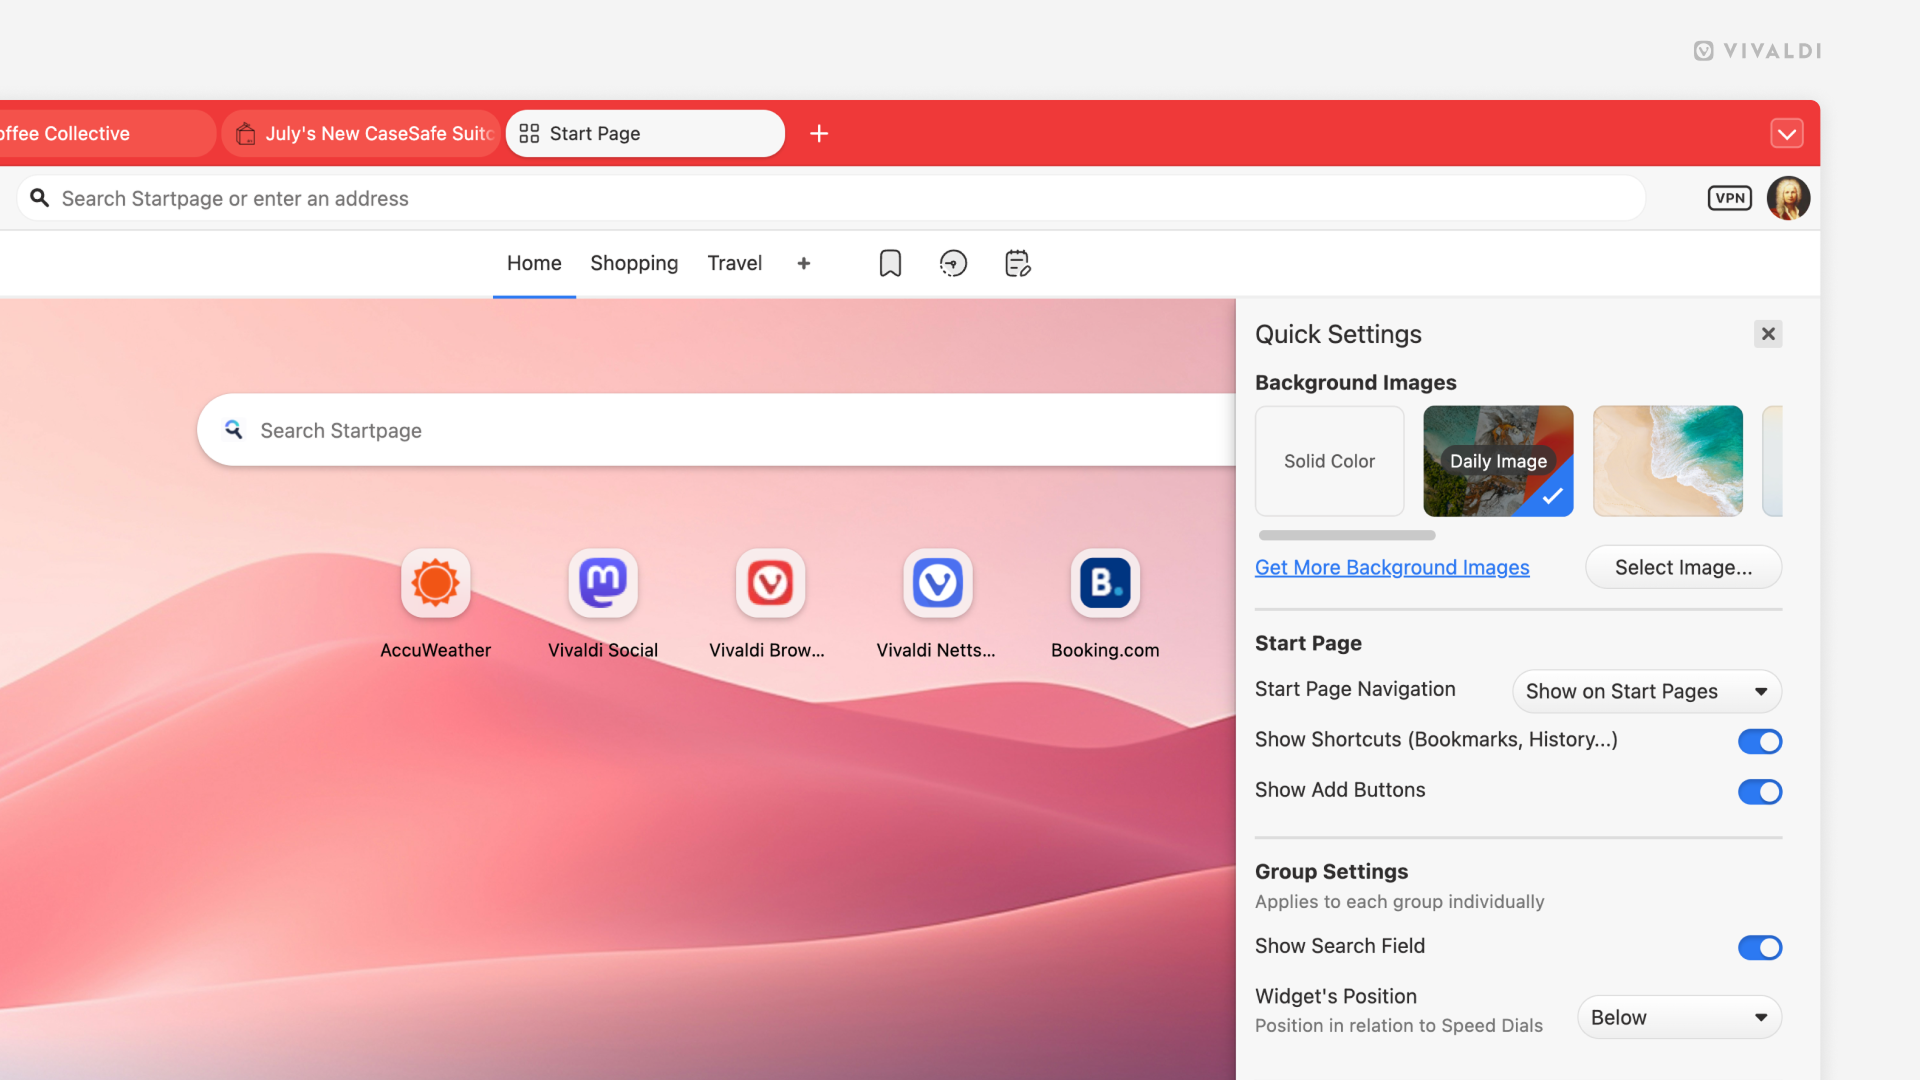Image resolution: width=1920 pixels, height=1080 pixels.
Task: Open the Start Page Navigation dropdown
Action: click(1646, 691)
